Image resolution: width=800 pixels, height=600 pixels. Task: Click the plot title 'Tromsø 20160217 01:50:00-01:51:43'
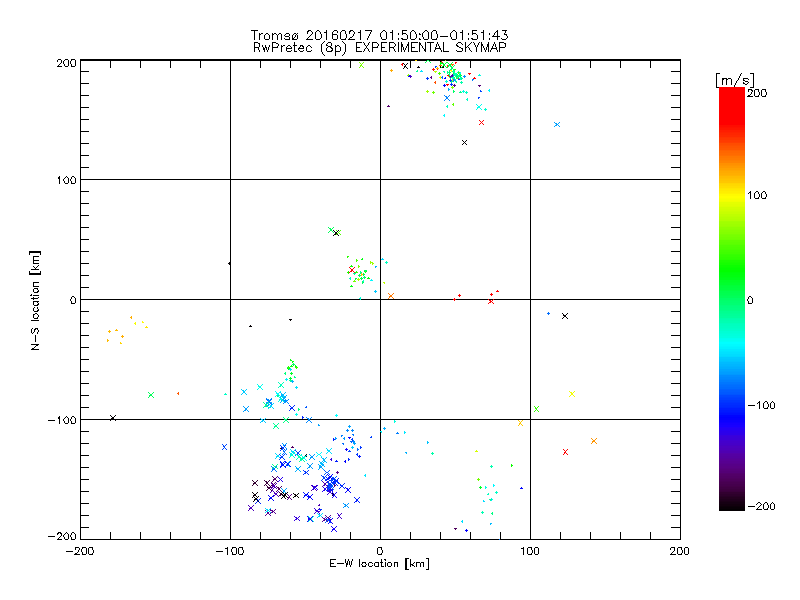pos(379,35)
